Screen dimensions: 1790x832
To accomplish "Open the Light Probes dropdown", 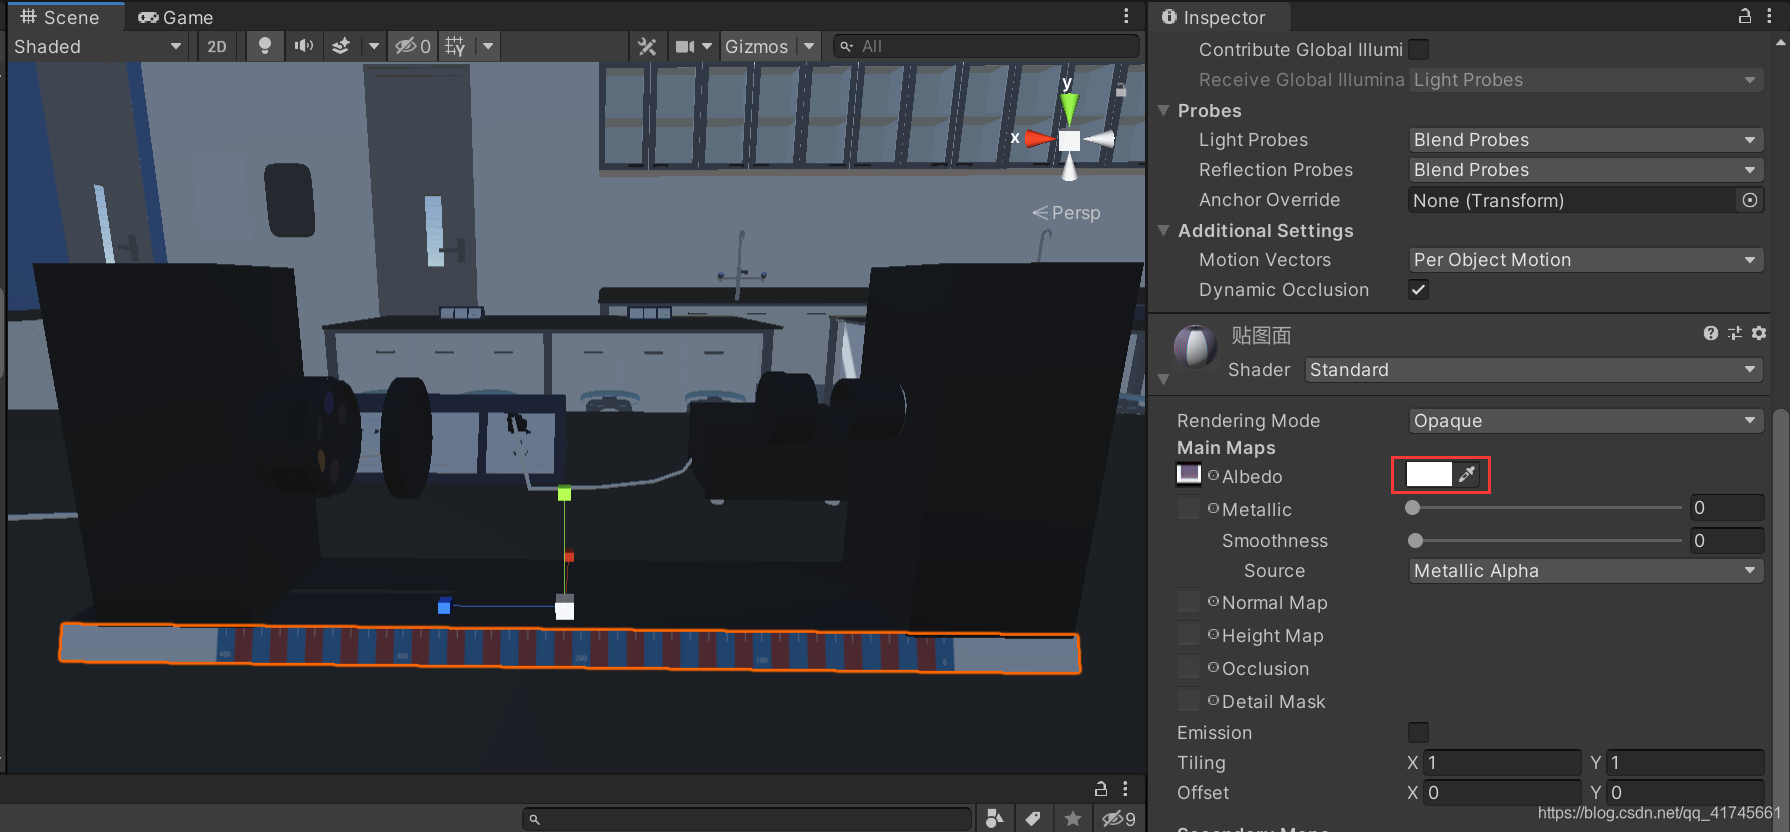I will point(1585,140).
